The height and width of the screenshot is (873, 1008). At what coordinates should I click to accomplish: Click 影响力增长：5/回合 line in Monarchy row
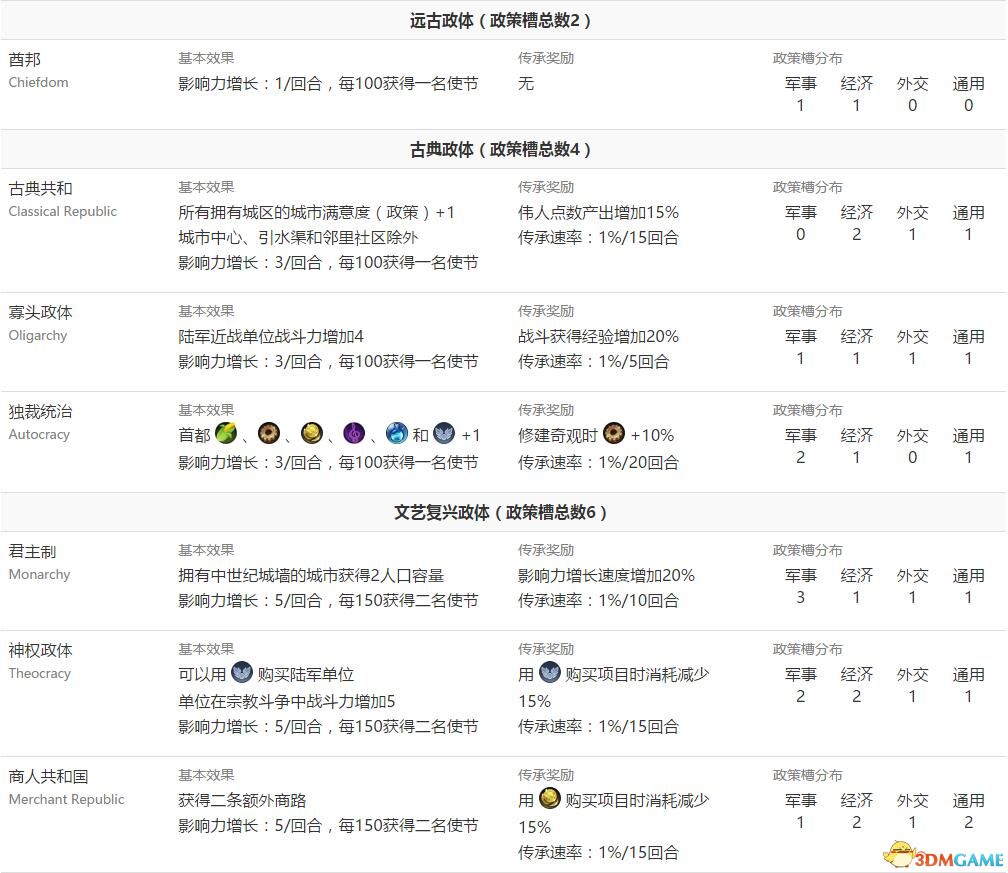click(328, 601)
